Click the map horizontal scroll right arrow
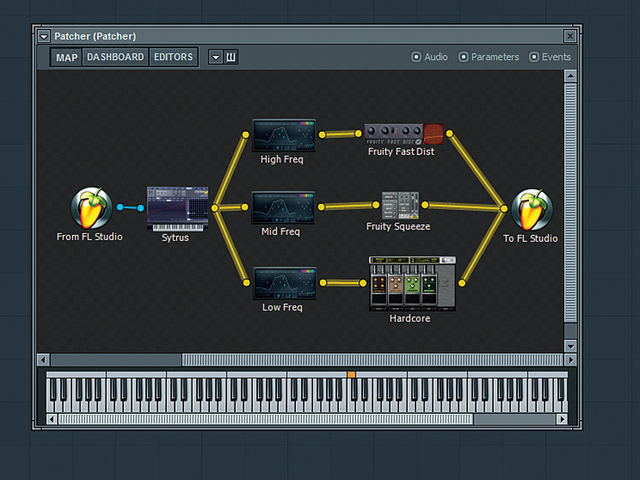 tap(570, 360)
